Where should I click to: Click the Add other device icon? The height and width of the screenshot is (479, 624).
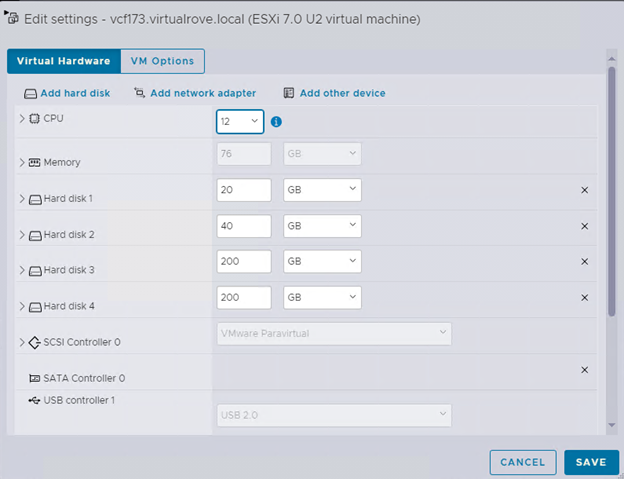pyautogui.click(x=289, y=93)
